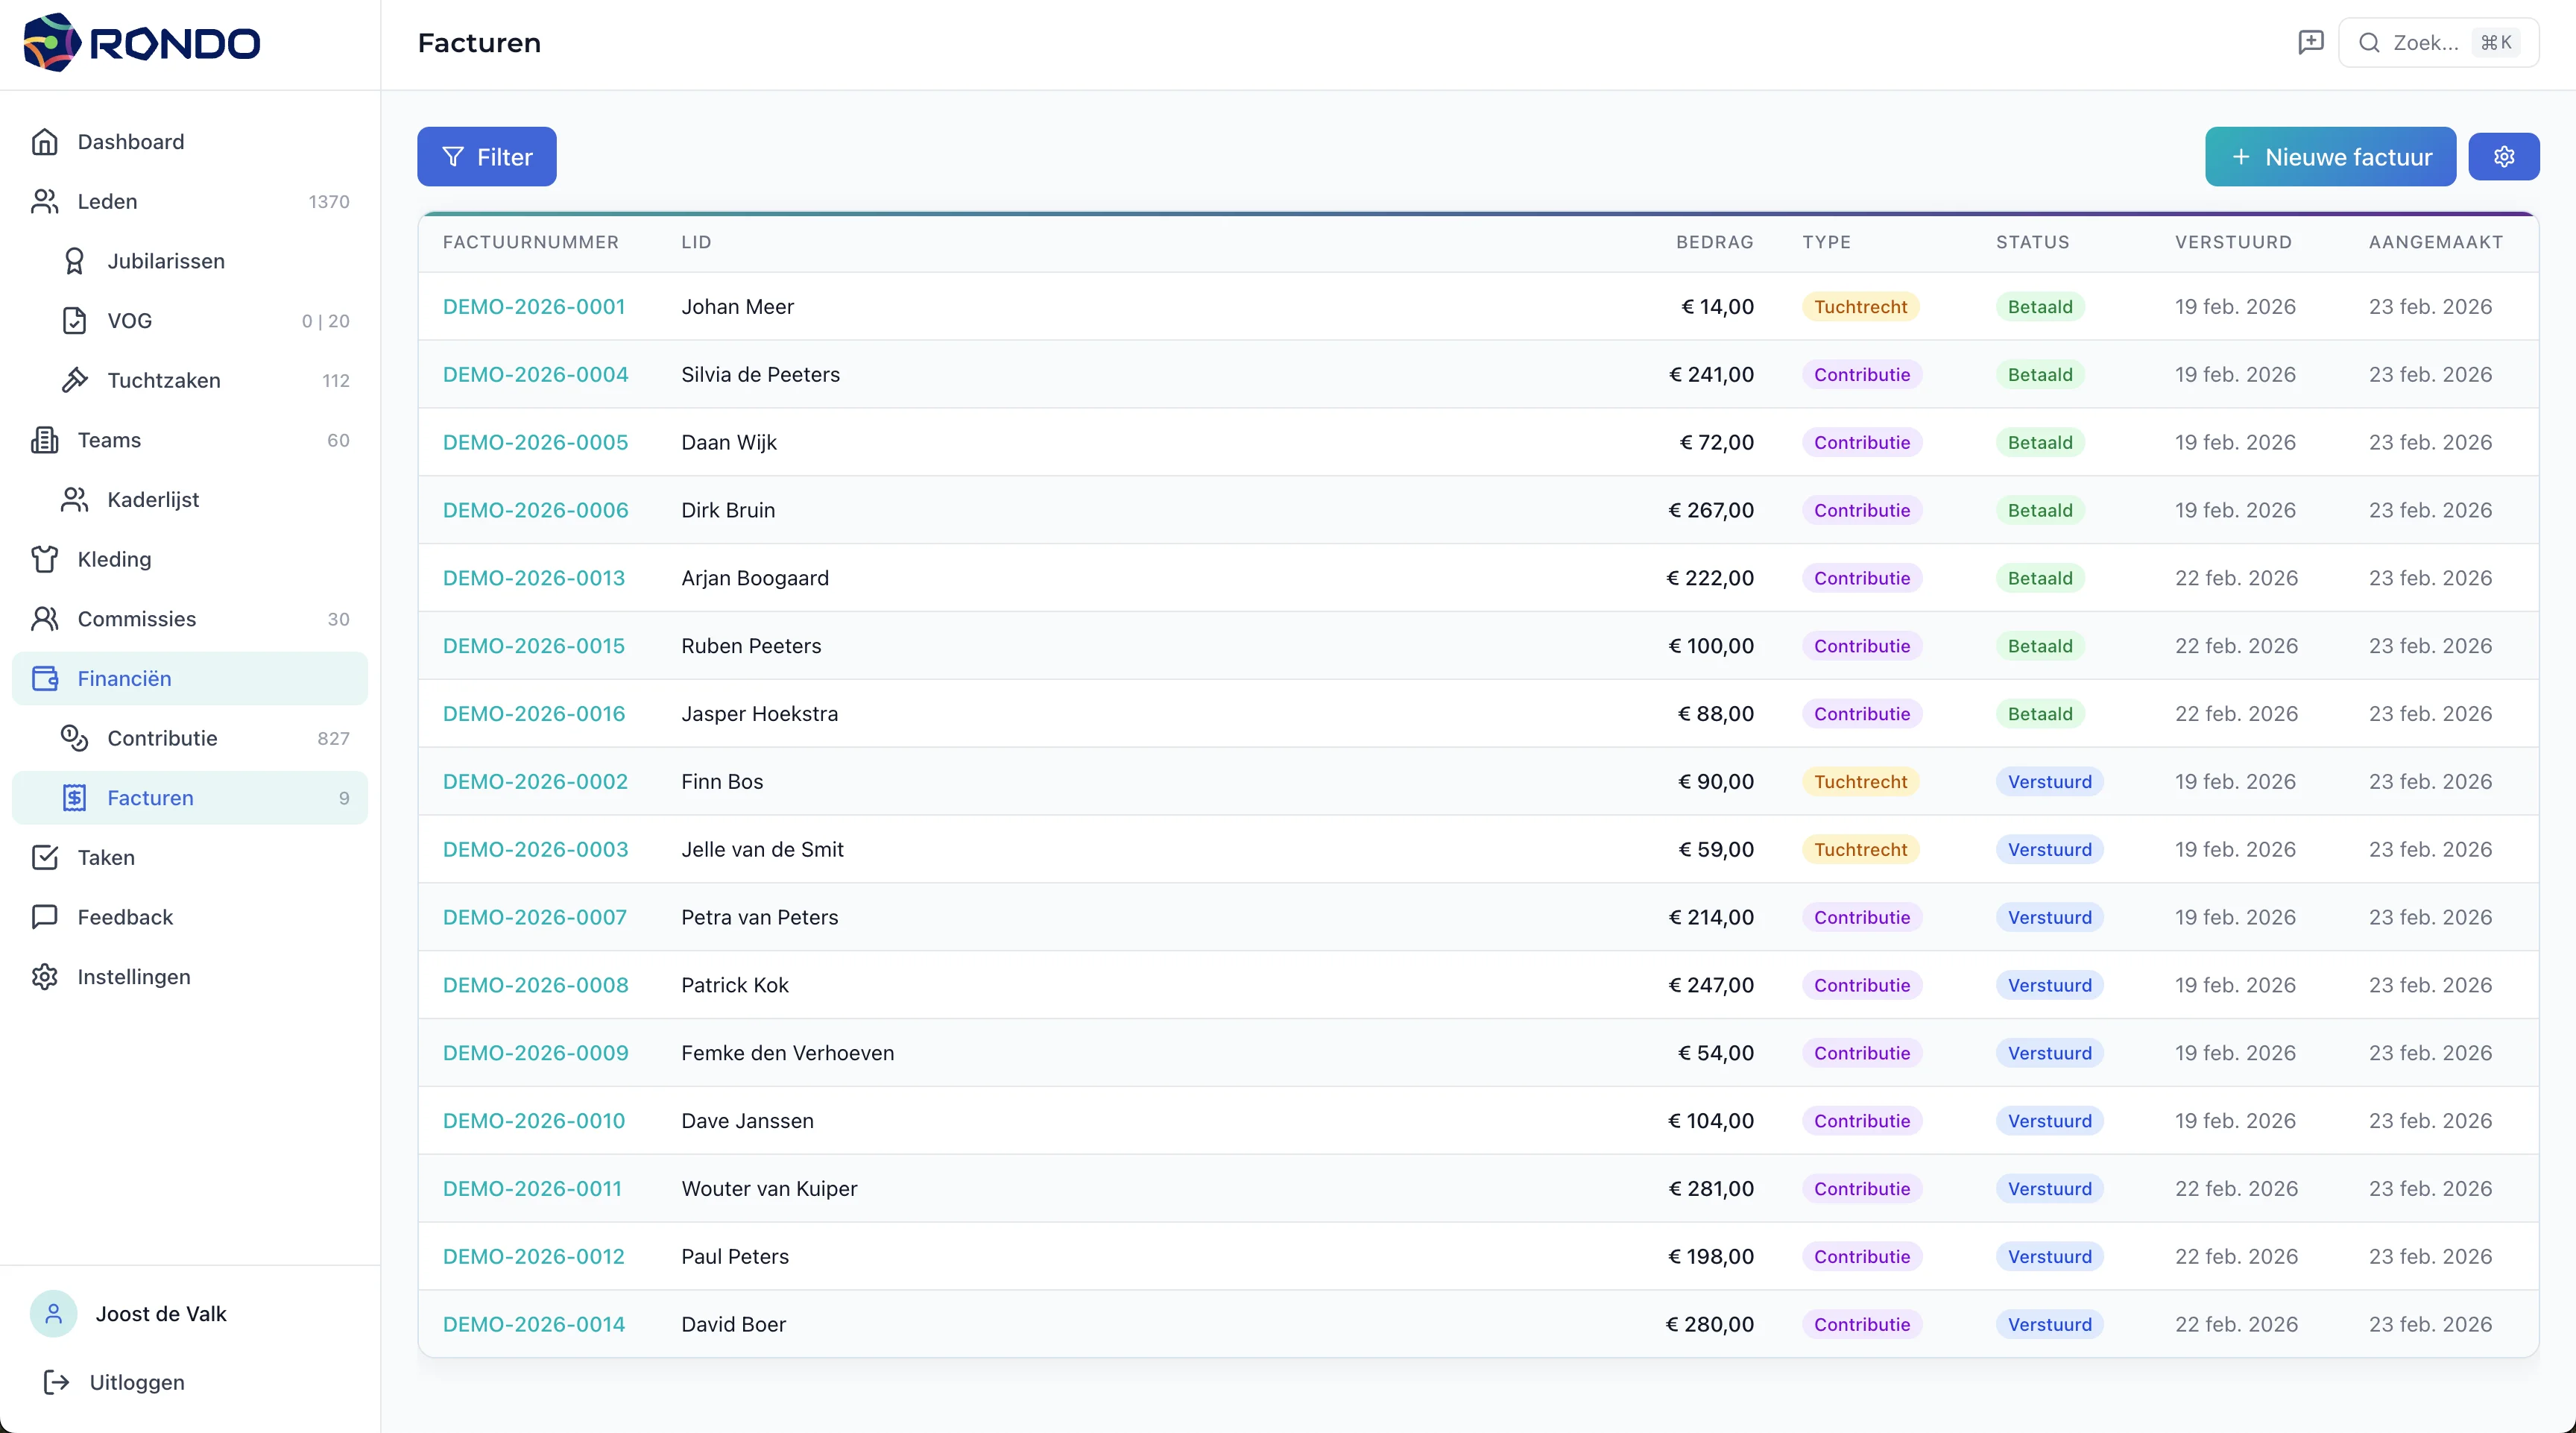Focus the Zoek search field

(2425, 43)
